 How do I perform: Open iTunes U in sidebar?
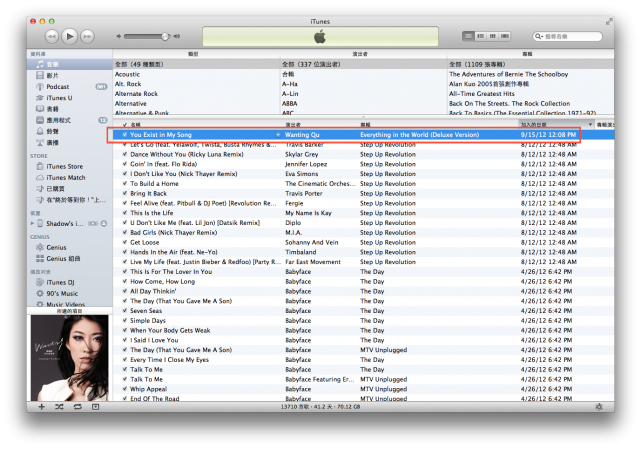pos(69,98)
